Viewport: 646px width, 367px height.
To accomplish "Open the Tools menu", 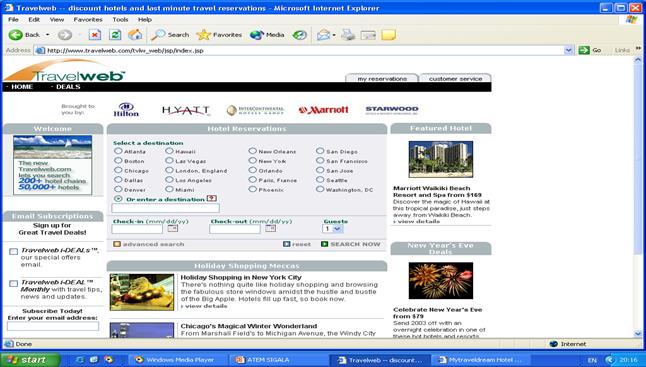I will [120, 19].
